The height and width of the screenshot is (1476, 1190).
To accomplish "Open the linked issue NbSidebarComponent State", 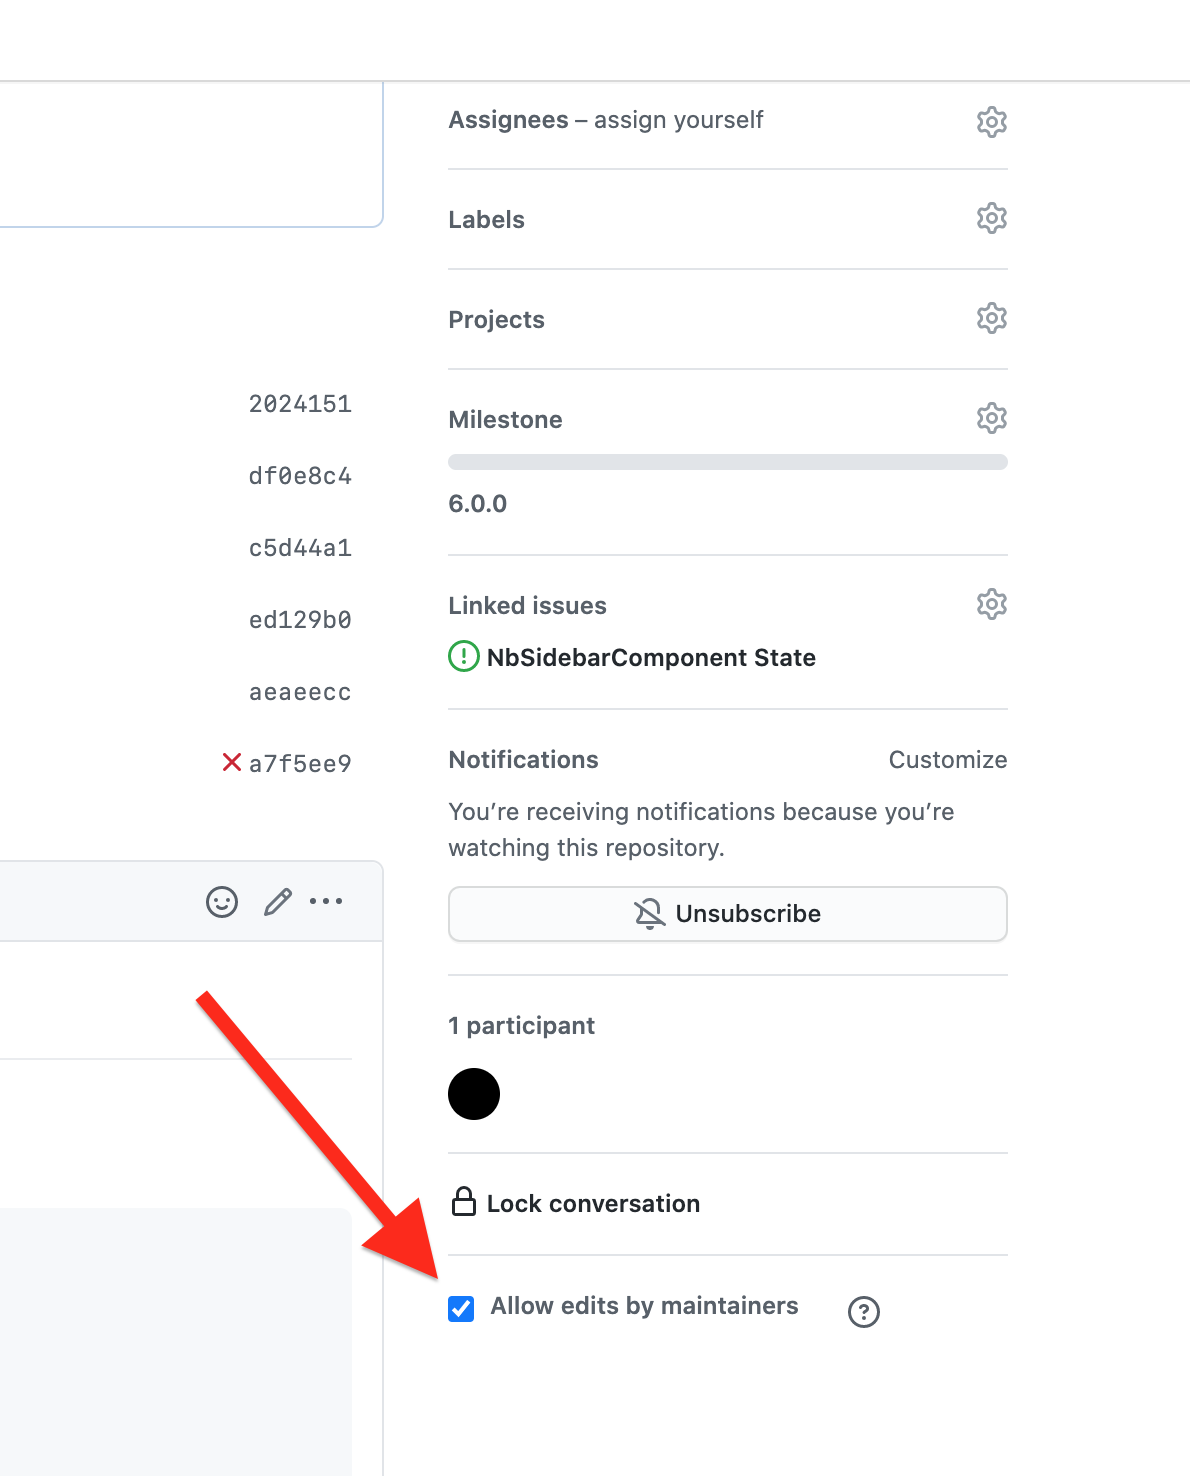I will tap(651, 658).
